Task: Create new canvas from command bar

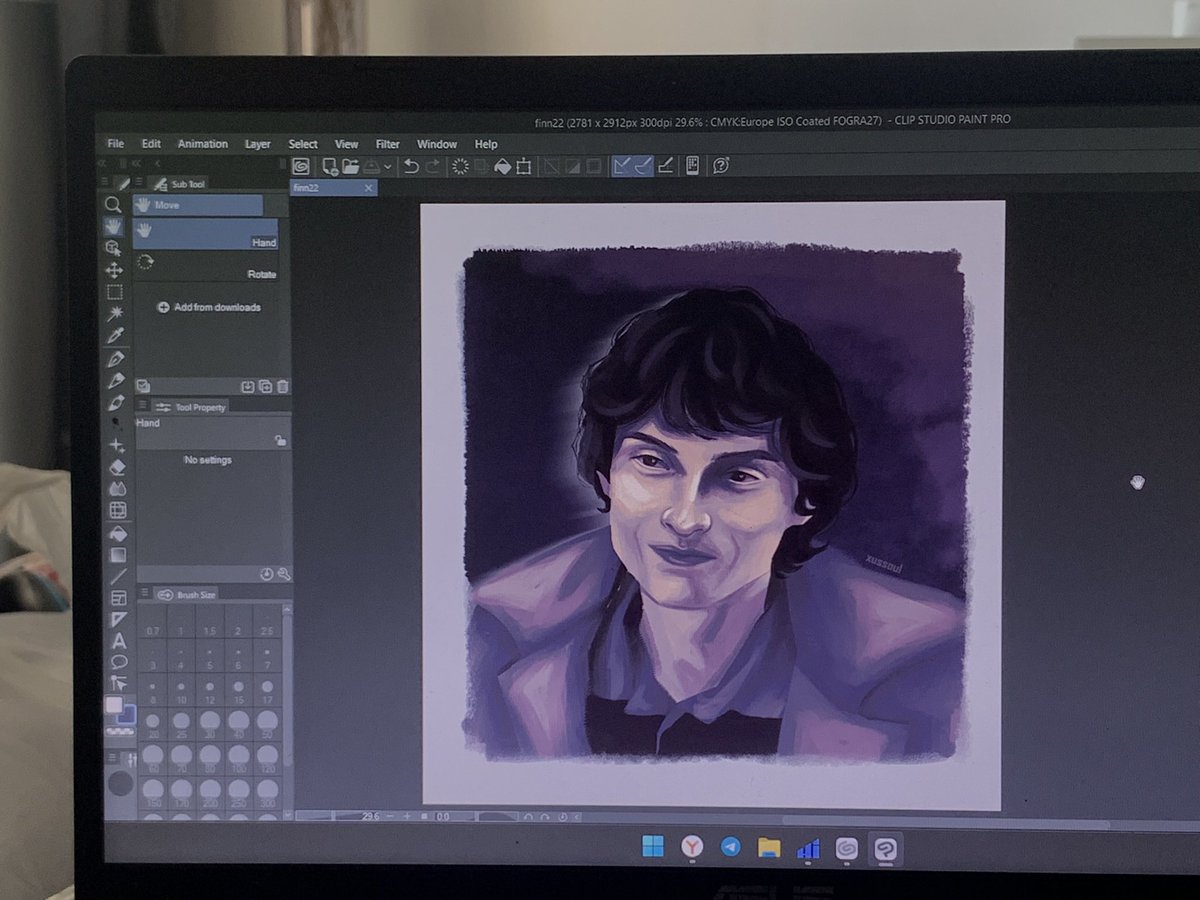Action: (x=329, y=166)
